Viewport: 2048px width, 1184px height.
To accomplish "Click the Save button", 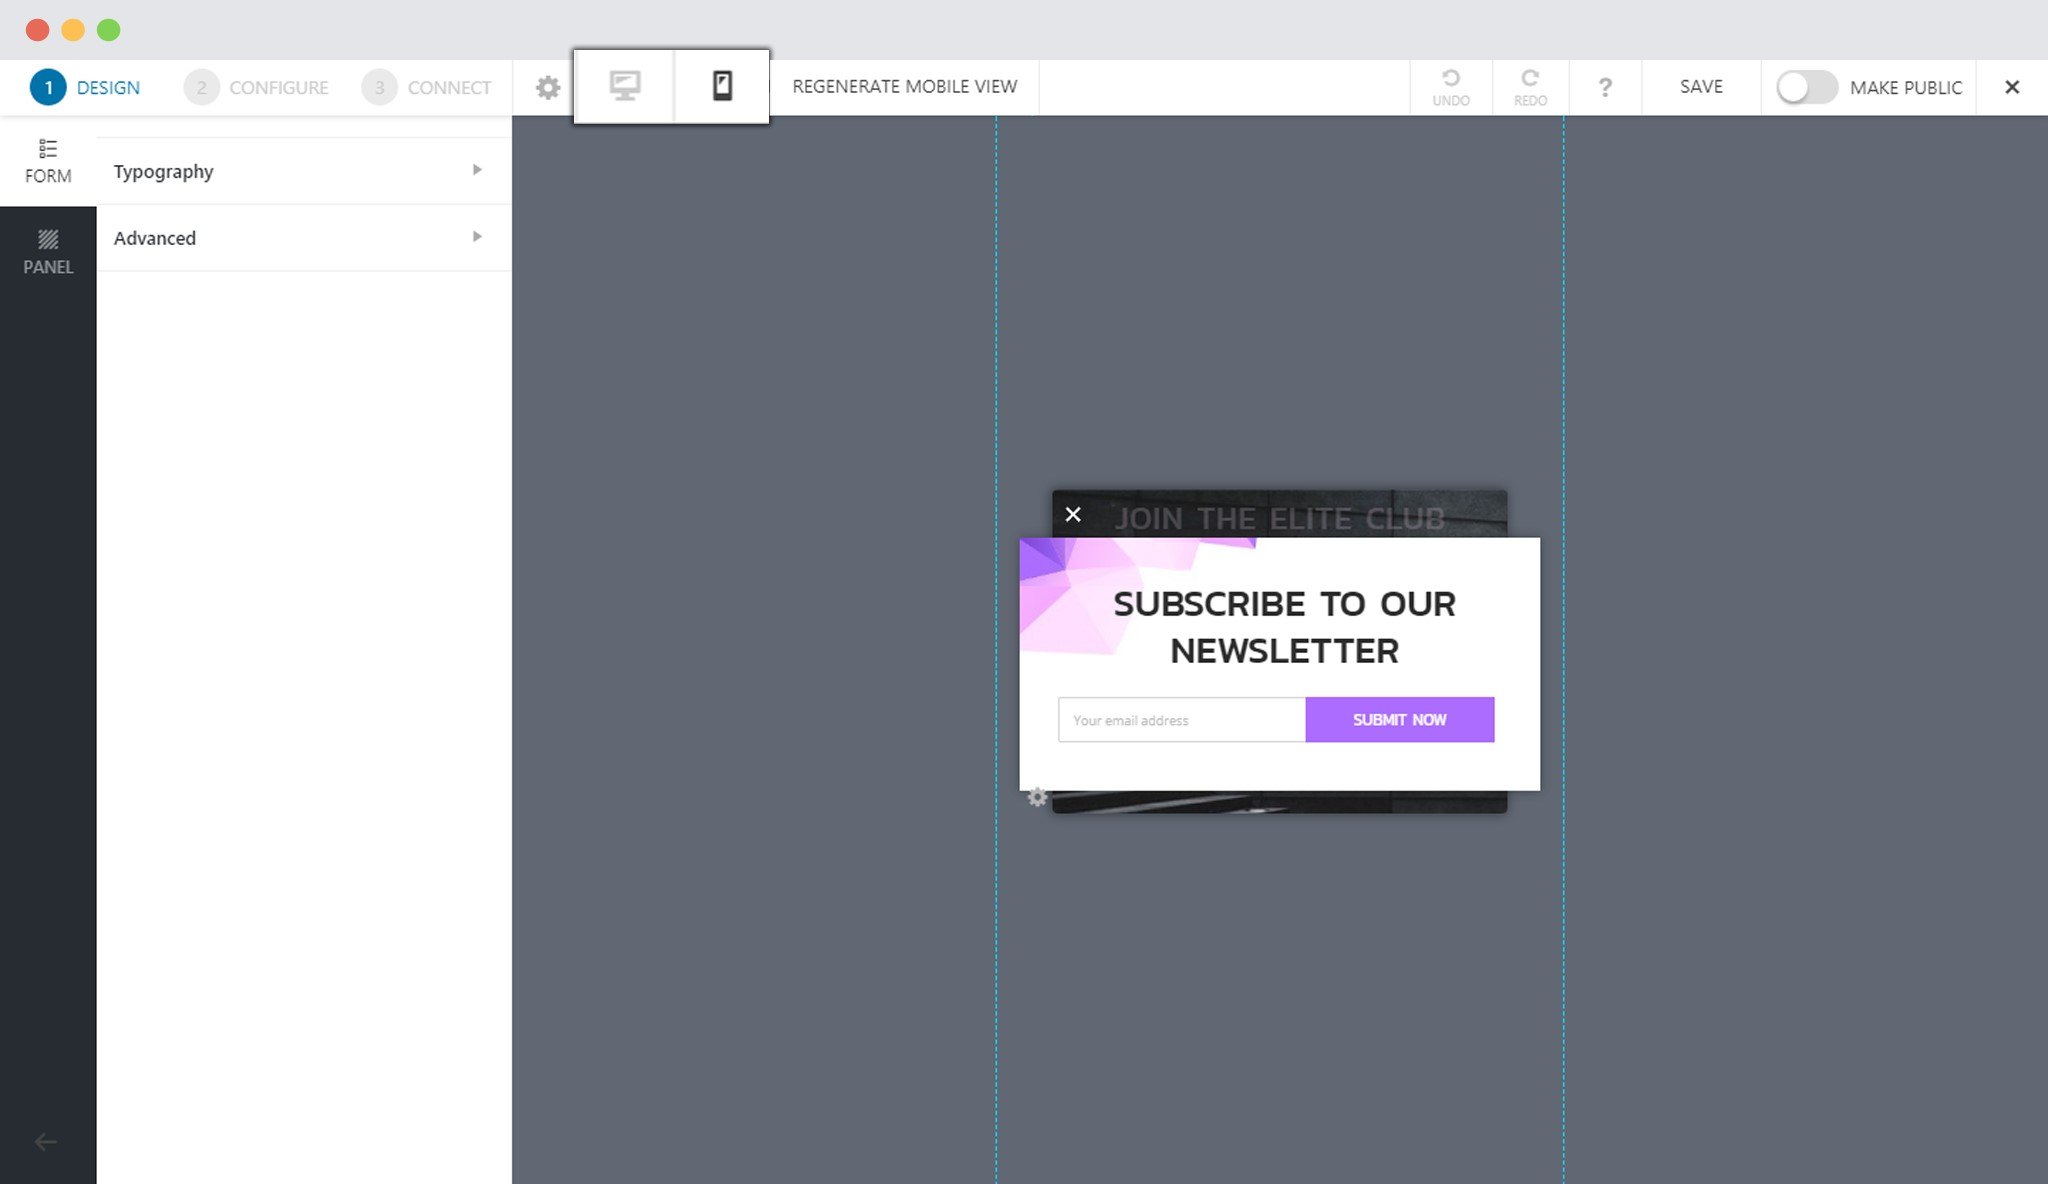I will click(x=1701, y=87).
